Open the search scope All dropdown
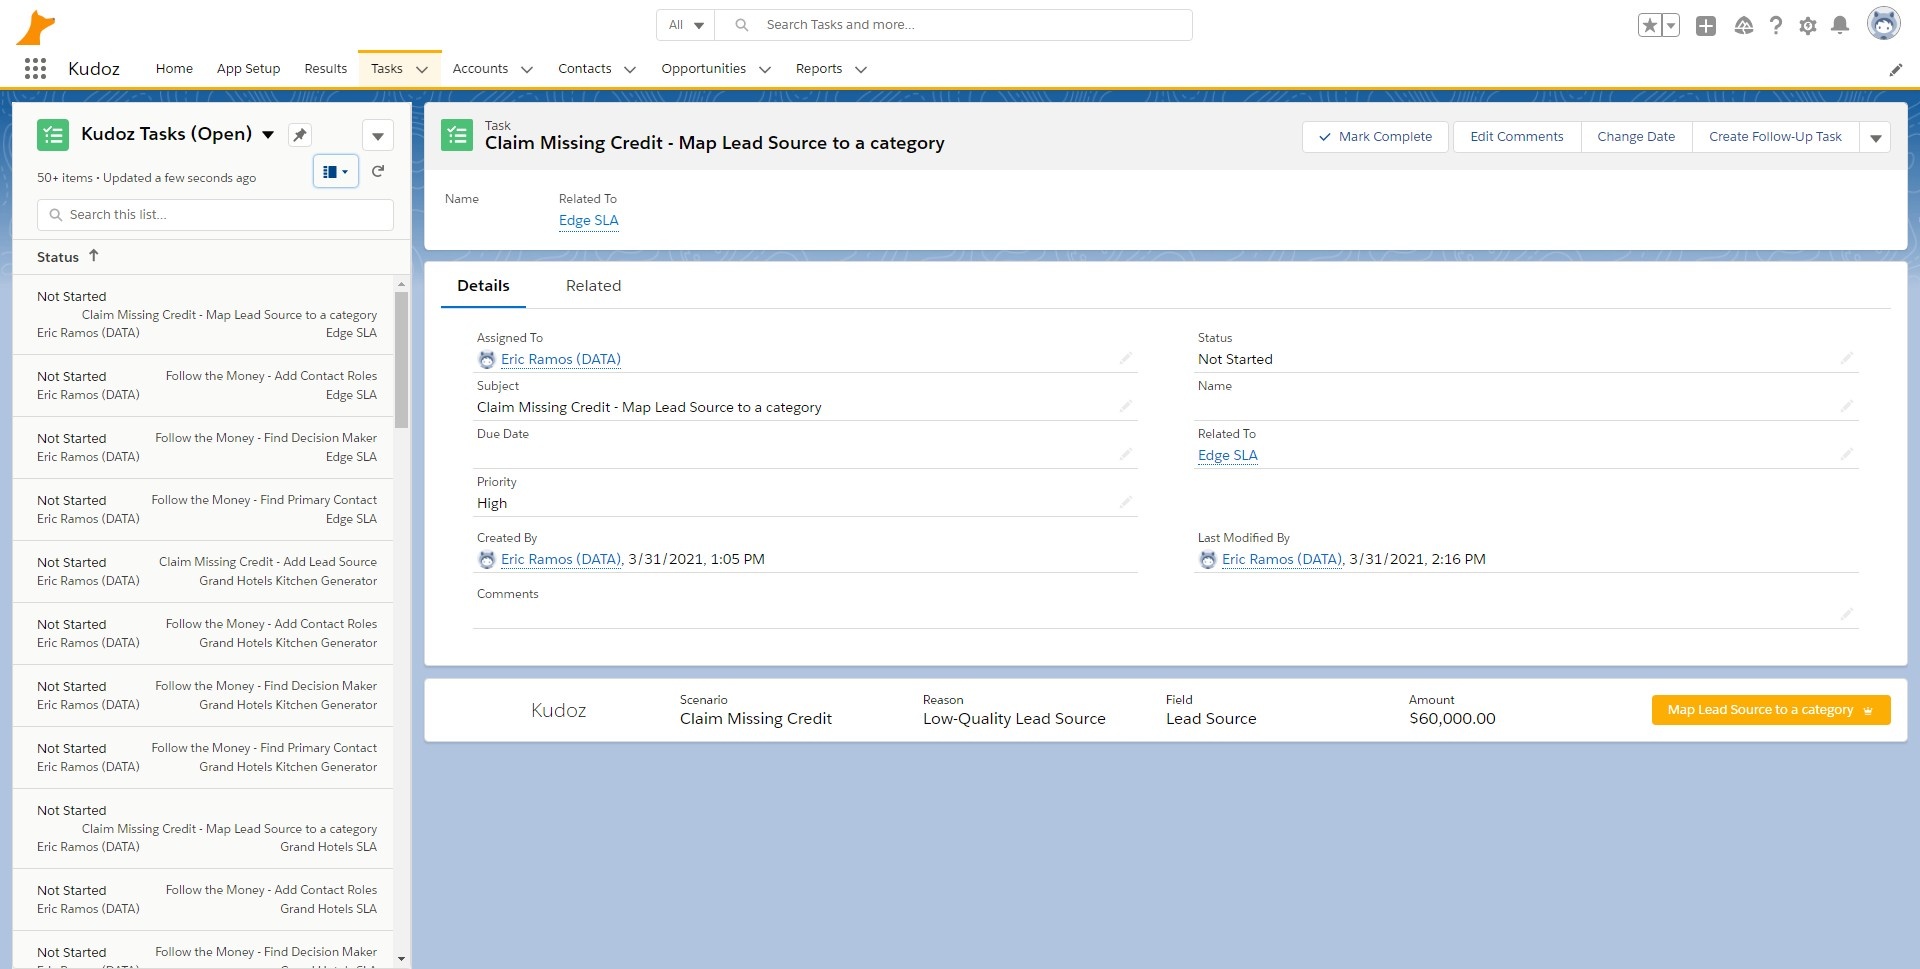1920x969 pixels. click(x=686, y=25)
